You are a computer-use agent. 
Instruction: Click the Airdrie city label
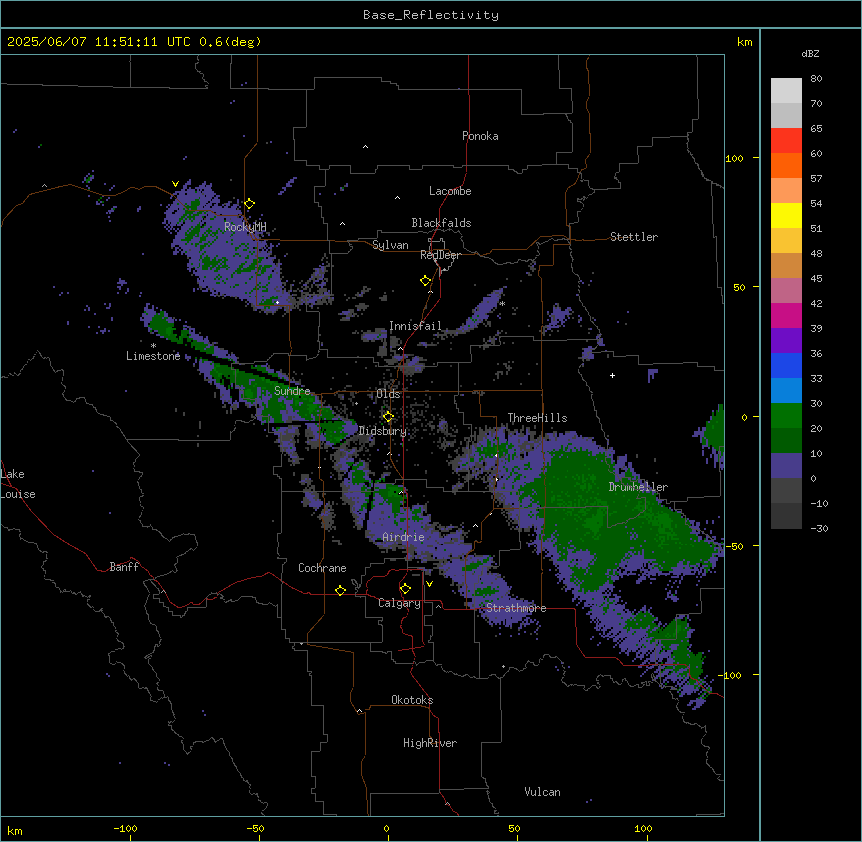coord(404,537)
